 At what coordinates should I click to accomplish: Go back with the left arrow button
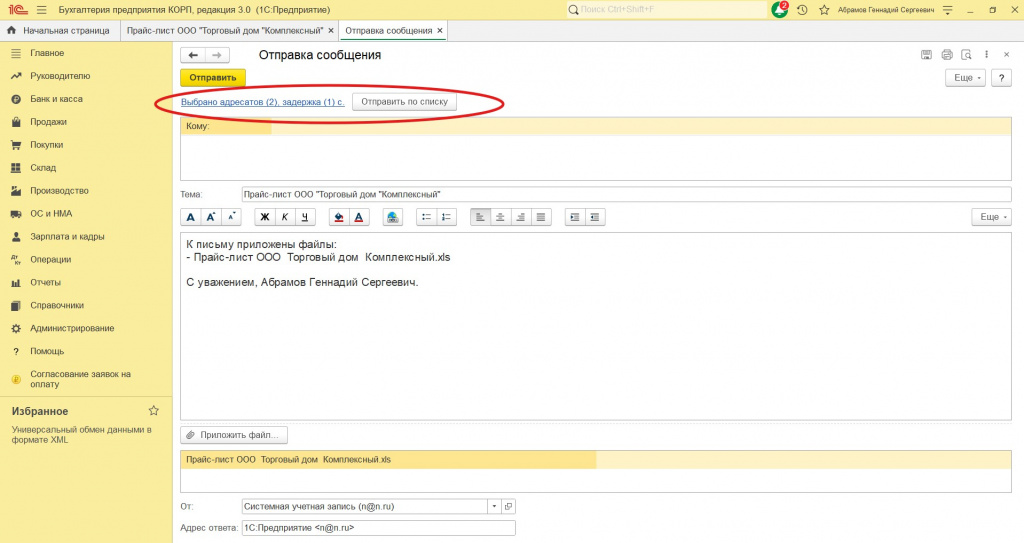point(193,56)
